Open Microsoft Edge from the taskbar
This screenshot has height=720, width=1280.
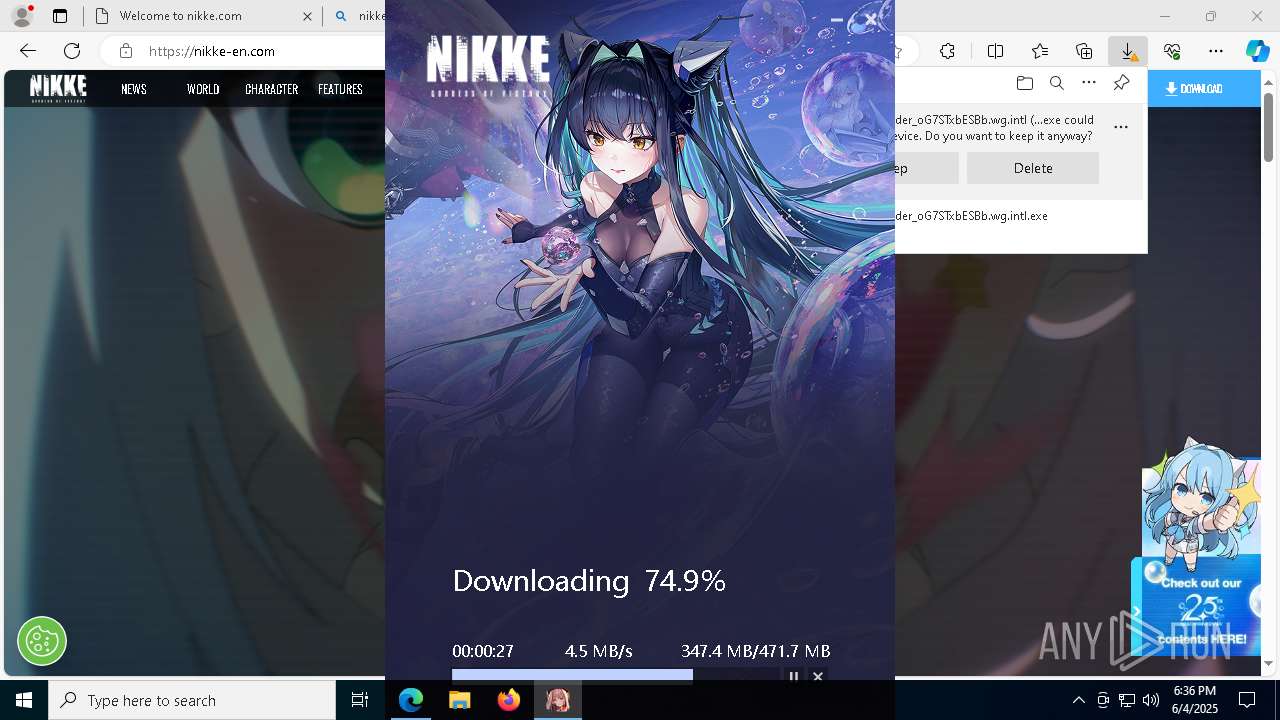pyautogui.click(x=411, y=700)
